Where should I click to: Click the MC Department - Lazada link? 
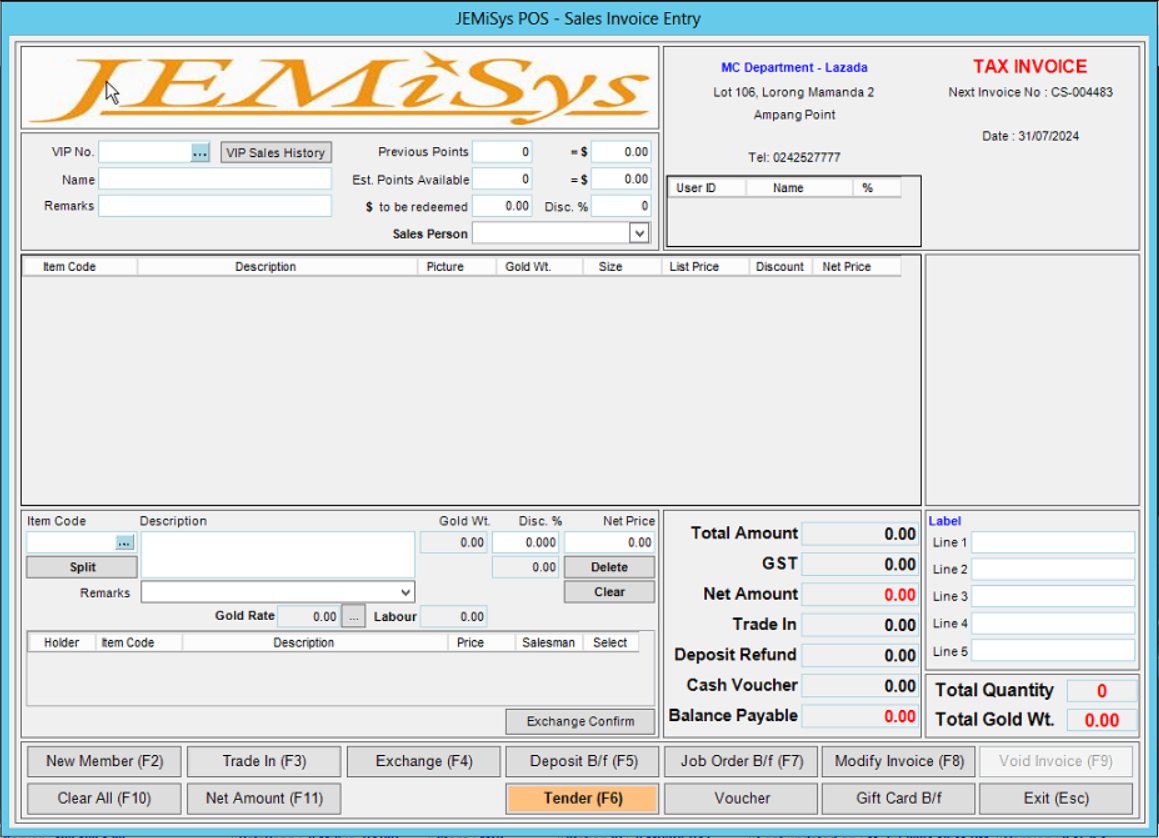pos(794,67)
